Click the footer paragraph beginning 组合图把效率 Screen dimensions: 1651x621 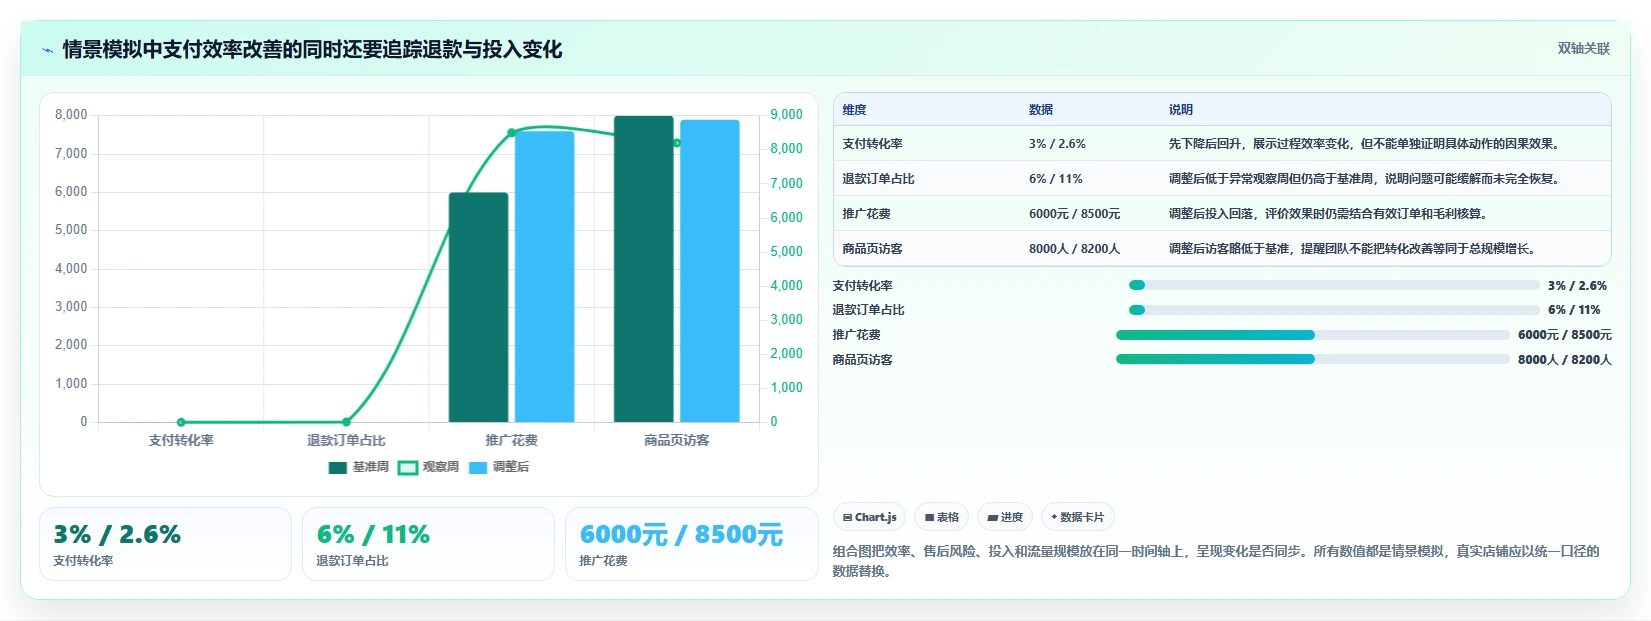click(1216, 561)
